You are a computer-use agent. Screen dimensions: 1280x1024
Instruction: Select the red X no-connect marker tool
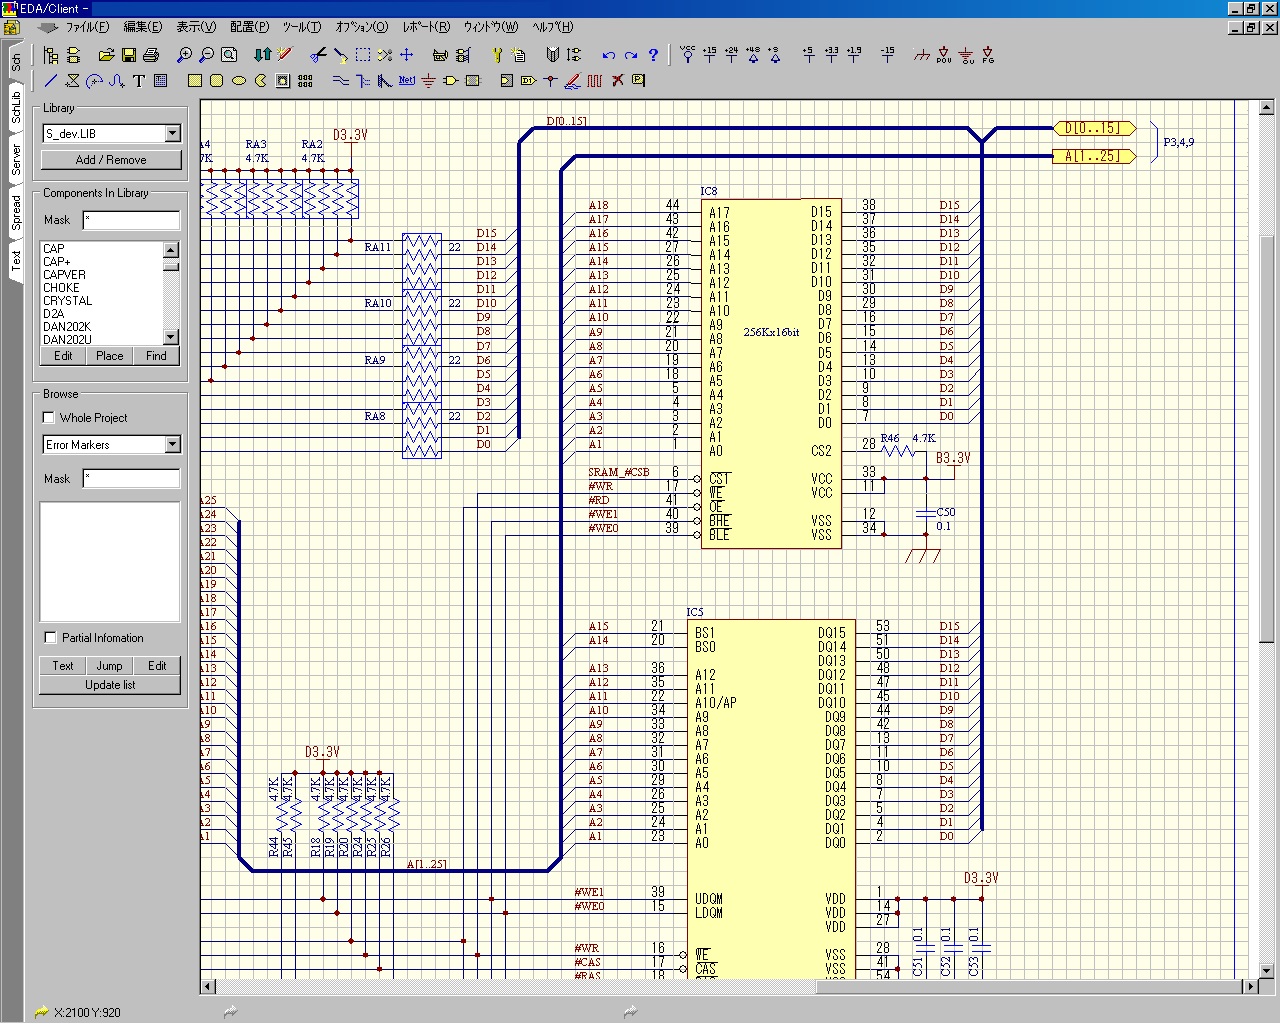coord(617,80)
